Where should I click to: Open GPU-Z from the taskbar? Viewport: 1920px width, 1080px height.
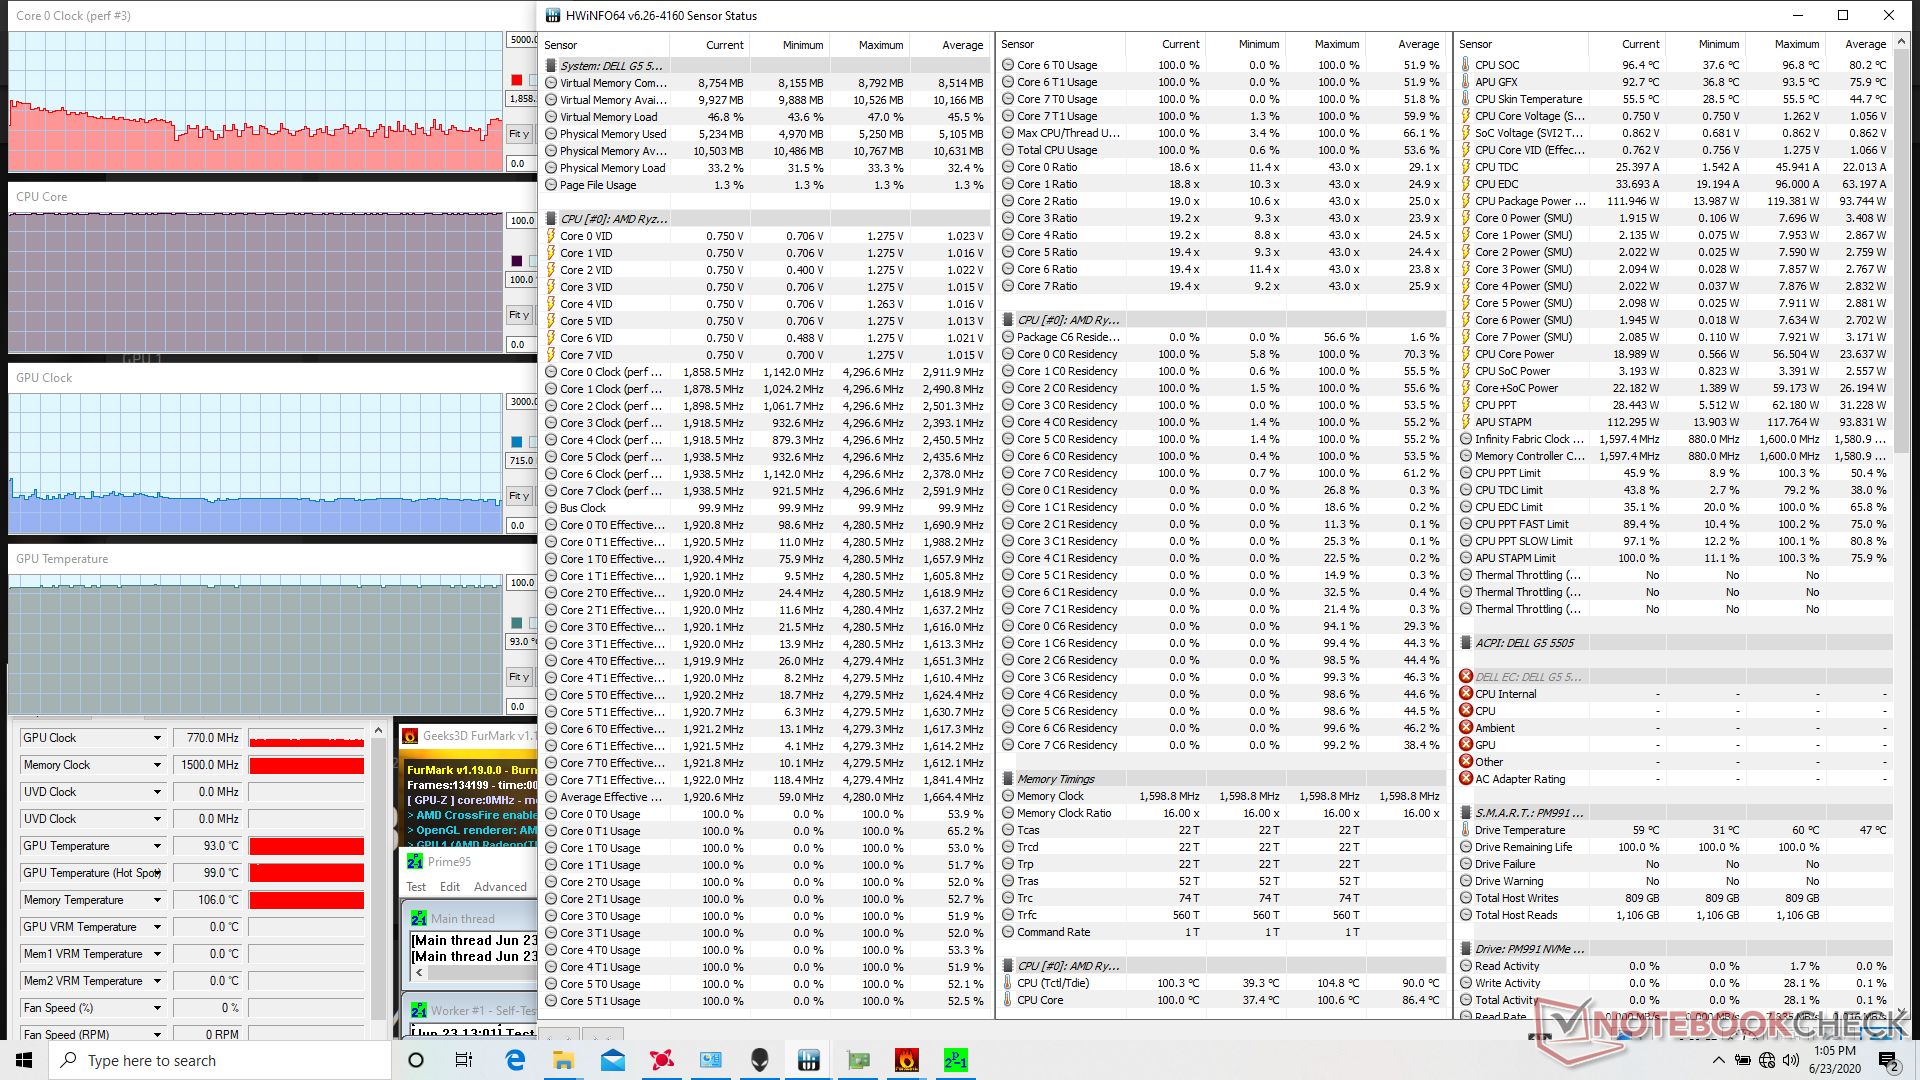coord(858,1060)
